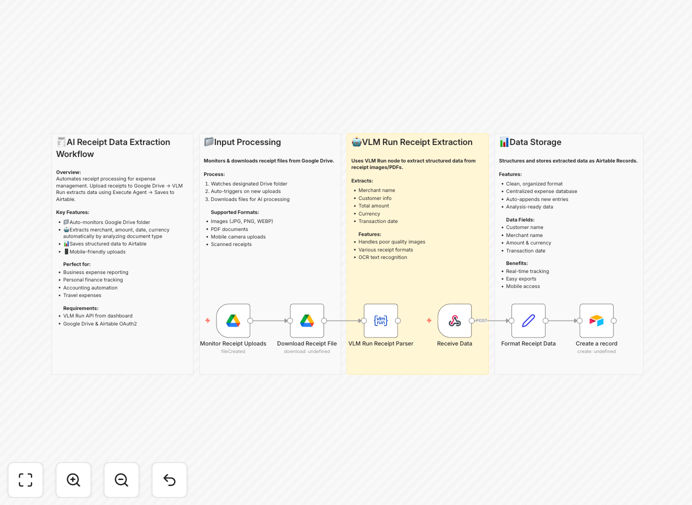
Task: Click 'Merchant name' under Extracts
Action: [x=377, y=190]
